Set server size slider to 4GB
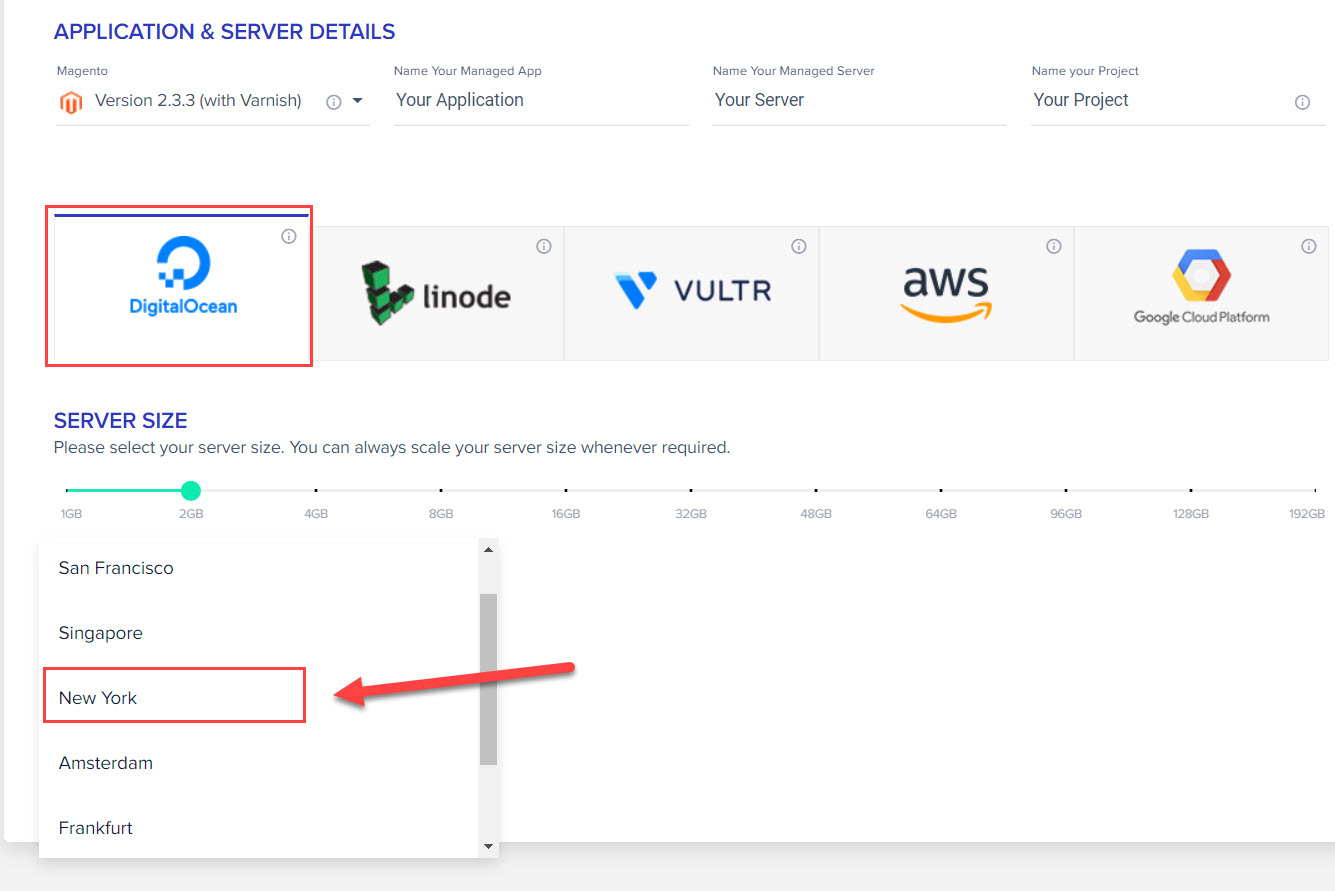 [x=316, y=491]
